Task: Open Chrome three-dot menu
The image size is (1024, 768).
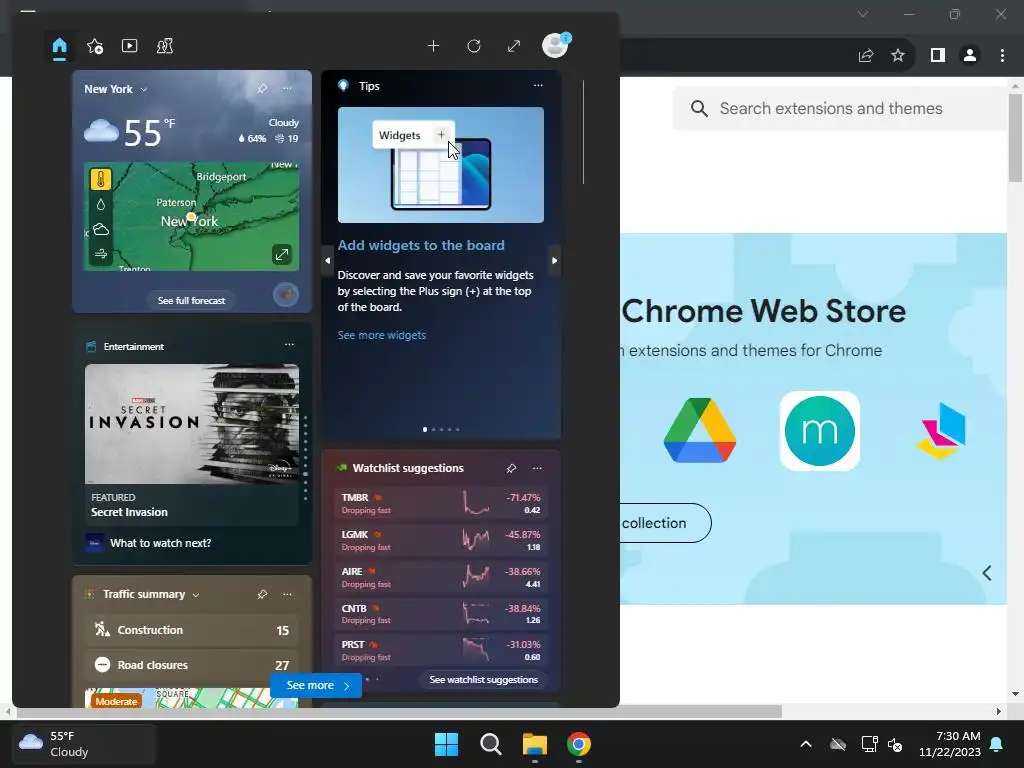Action: [1002, 56]
